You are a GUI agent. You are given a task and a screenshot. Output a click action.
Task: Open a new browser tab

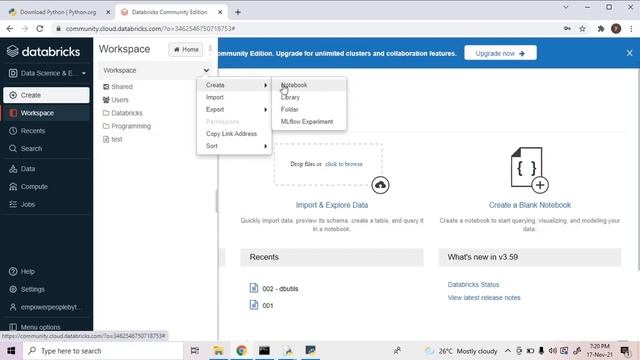[238, 12]
